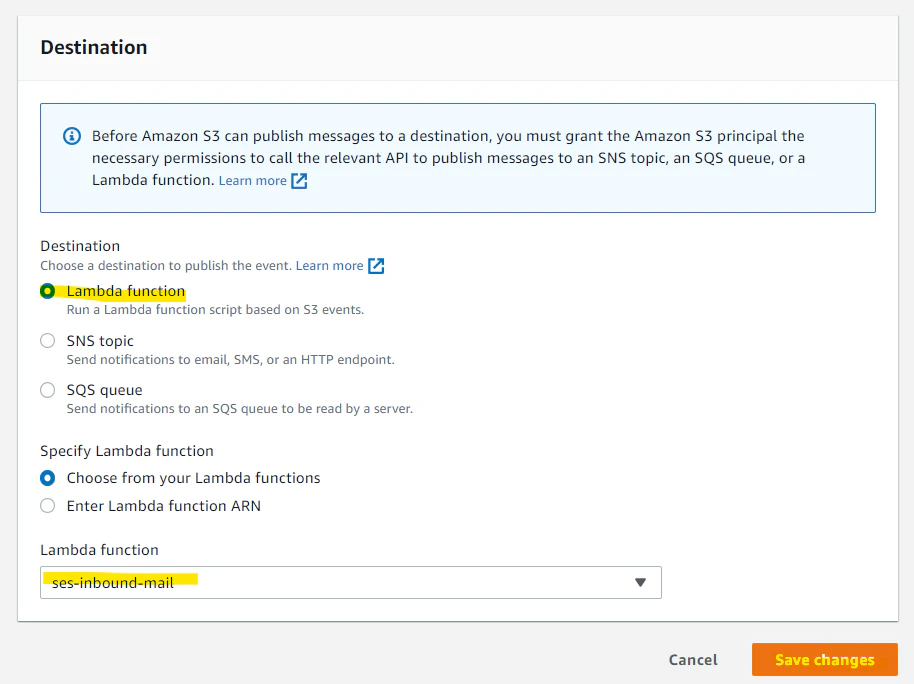
Task: Click external link icon beside Destination Learn more
Action: tap(376, 266)
